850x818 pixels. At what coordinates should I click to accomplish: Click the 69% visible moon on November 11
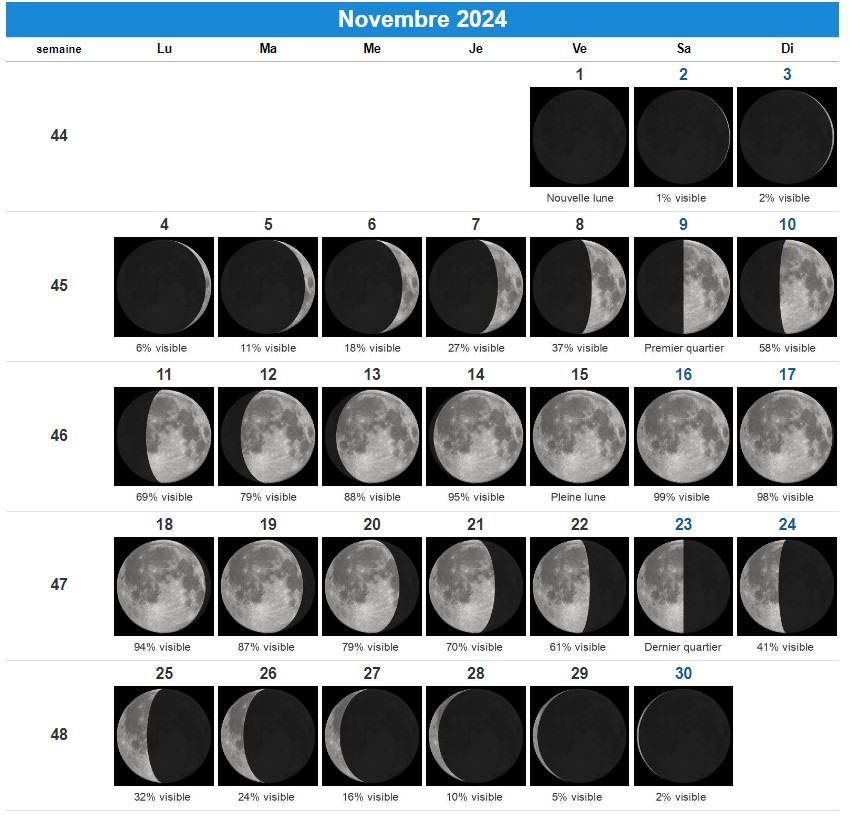pyautogui.click(x=164, y=436)
